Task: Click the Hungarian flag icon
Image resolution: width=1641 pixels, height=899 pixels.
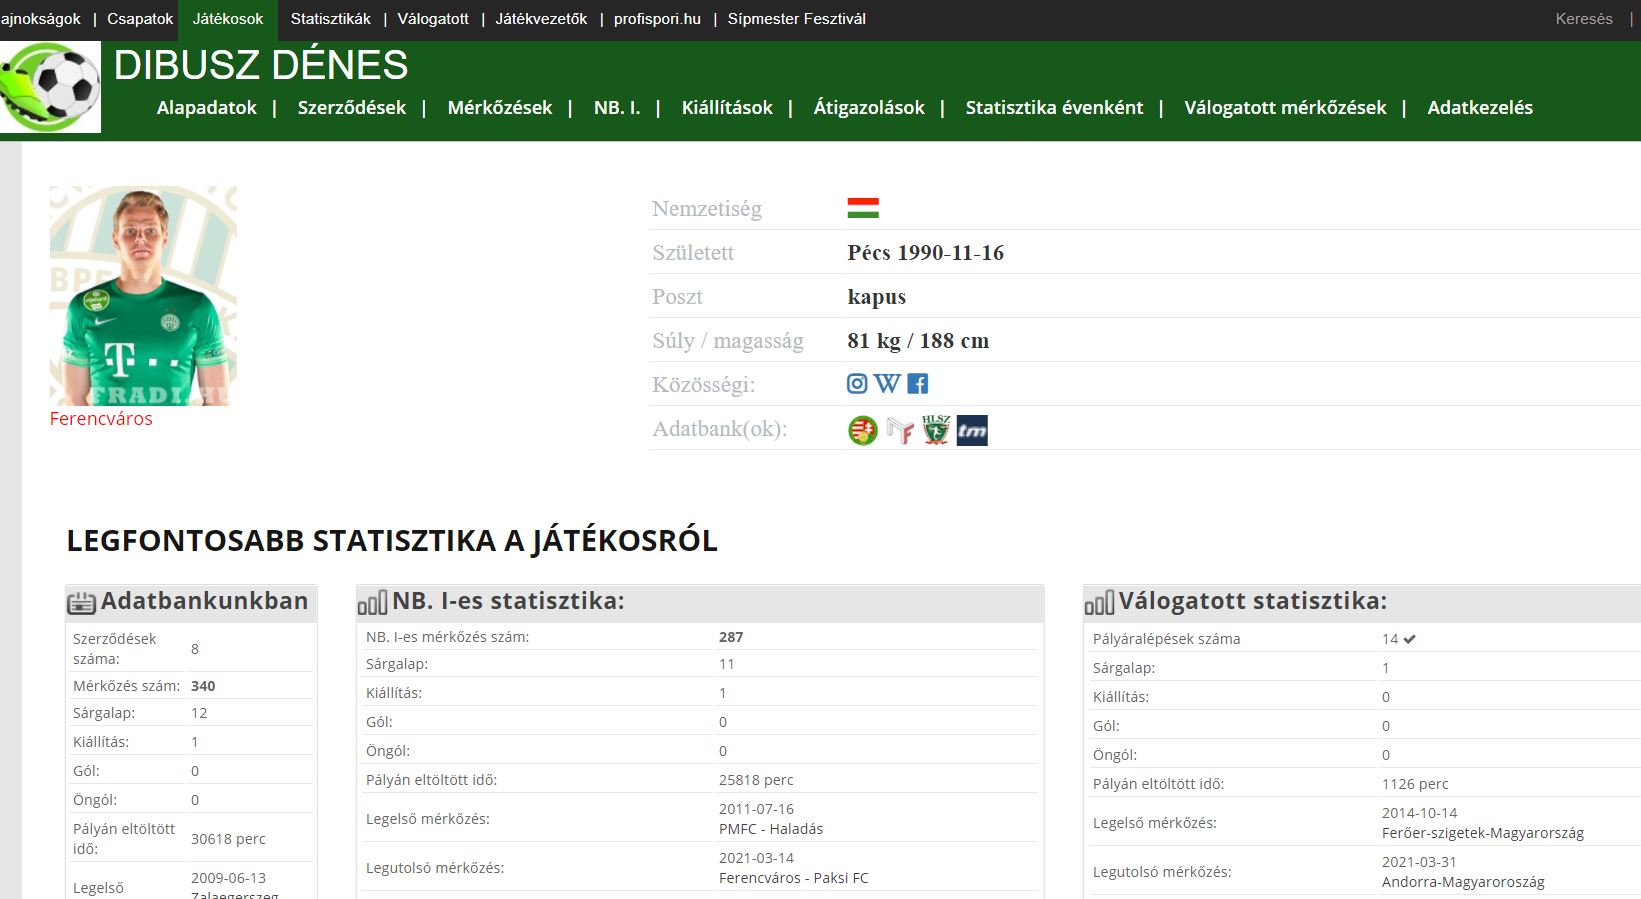Action: (863, 208)
